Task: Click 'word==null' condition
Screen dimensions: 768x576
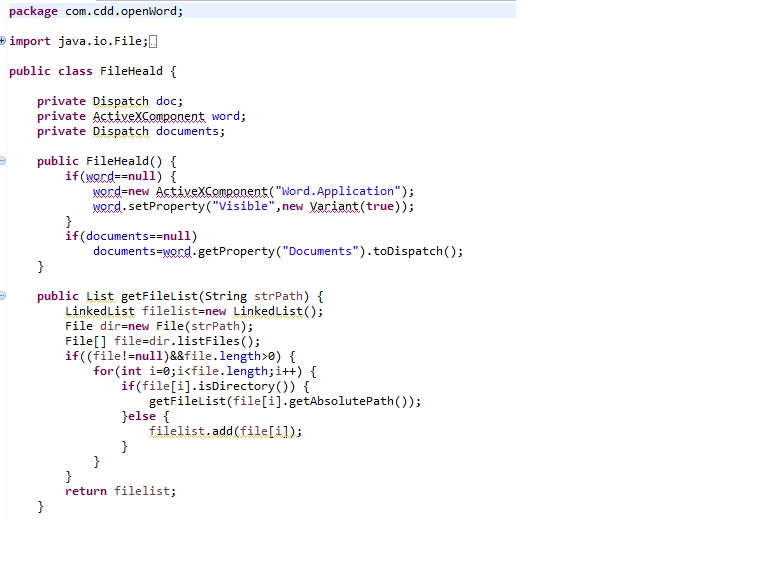Action: tap(120, 176)
